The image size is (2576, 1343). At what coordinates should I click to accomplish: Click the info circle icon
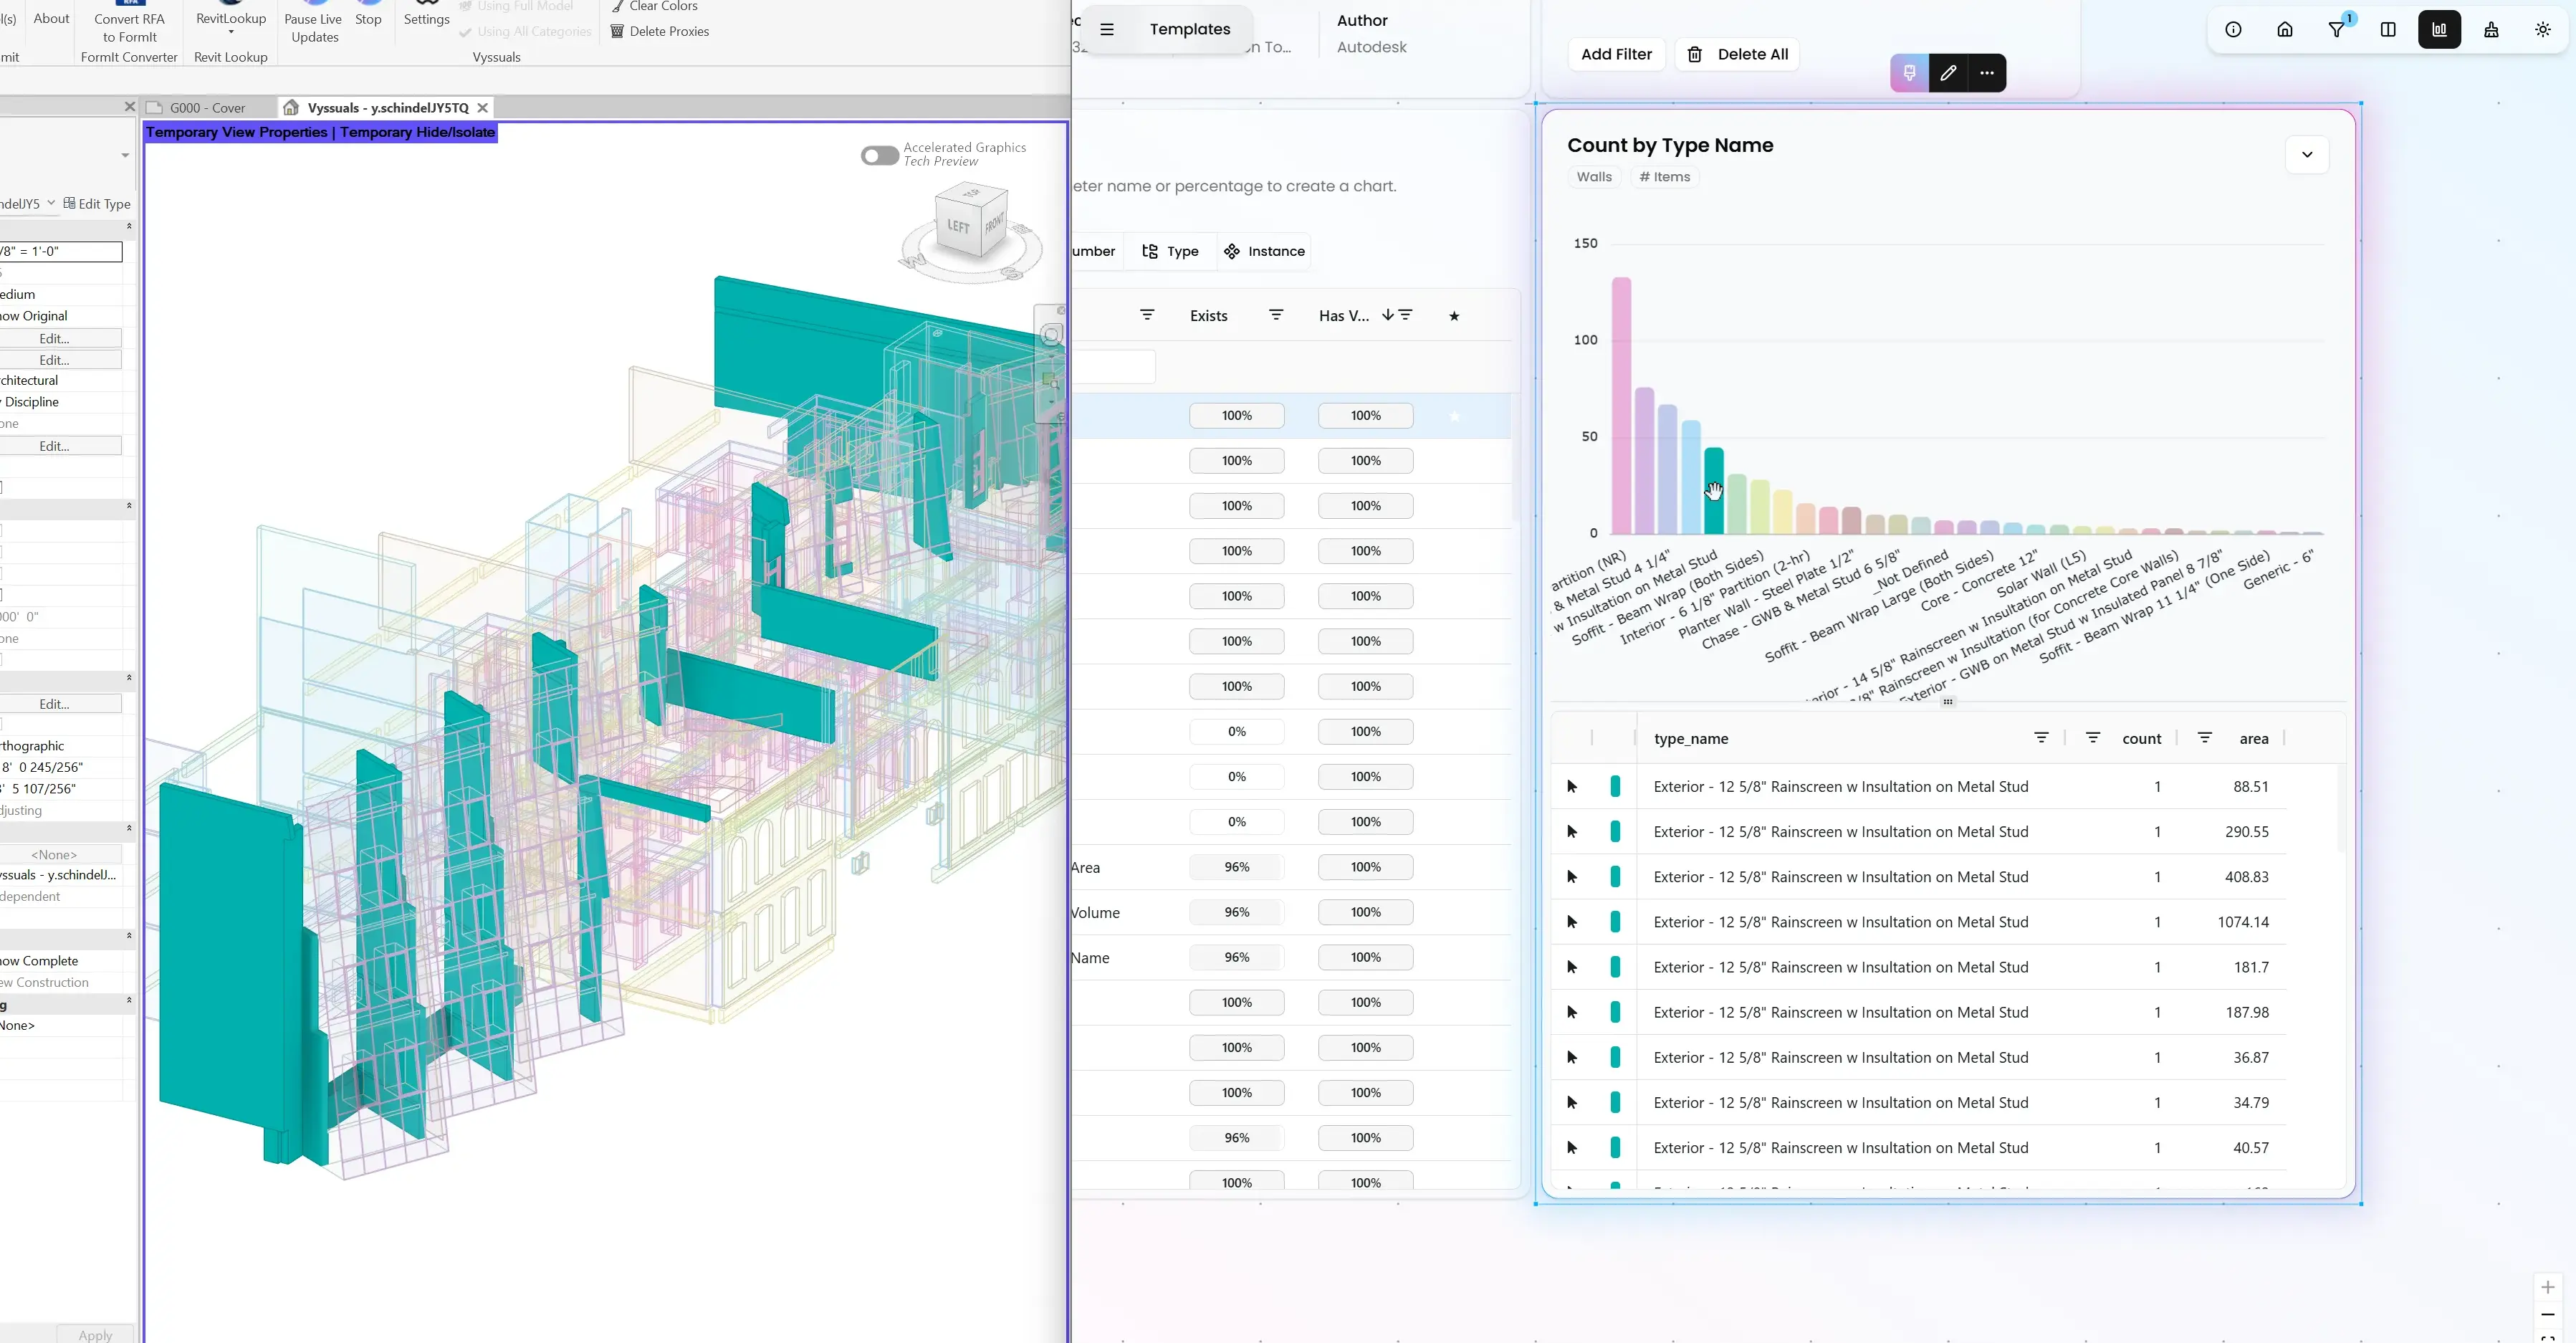click(2233, 30)
